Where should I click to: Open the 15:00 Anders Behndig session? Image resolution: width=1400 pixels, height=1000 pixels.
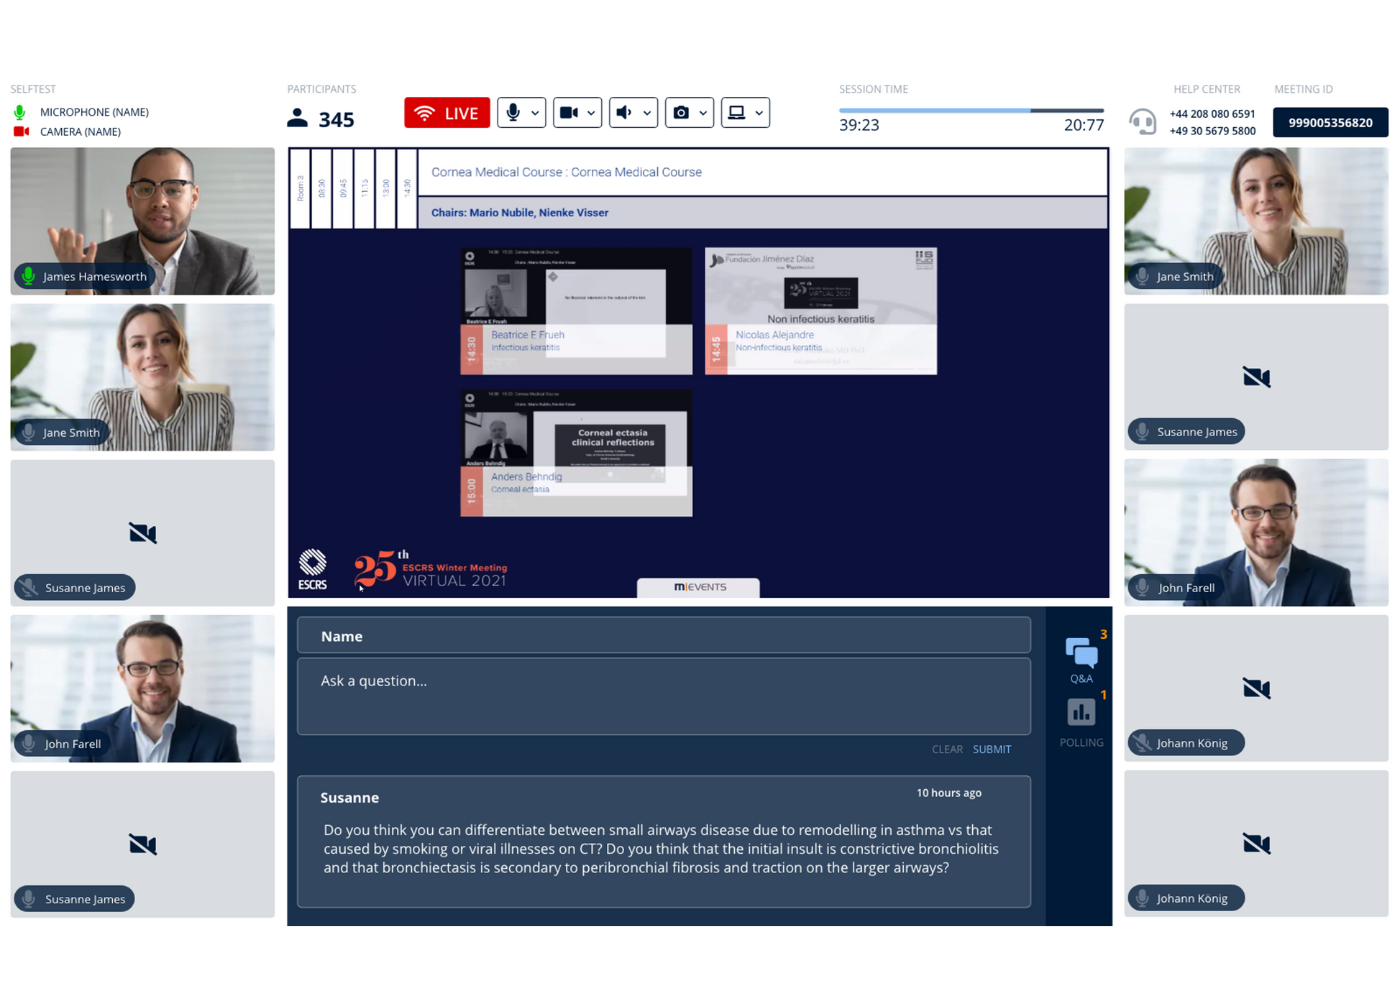pos(576,453)
